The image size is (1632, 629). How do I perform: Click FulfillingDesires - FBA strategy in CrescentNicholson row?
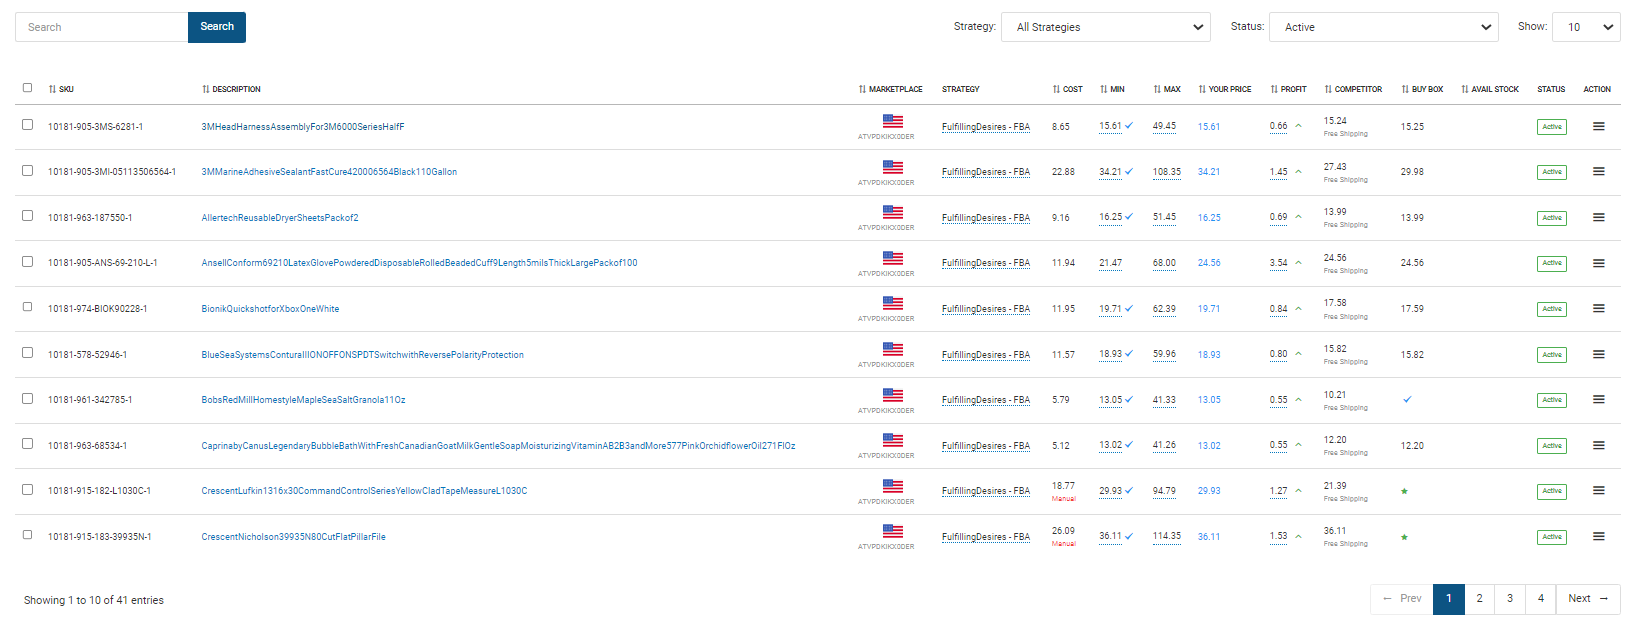(x=986, y=537)
